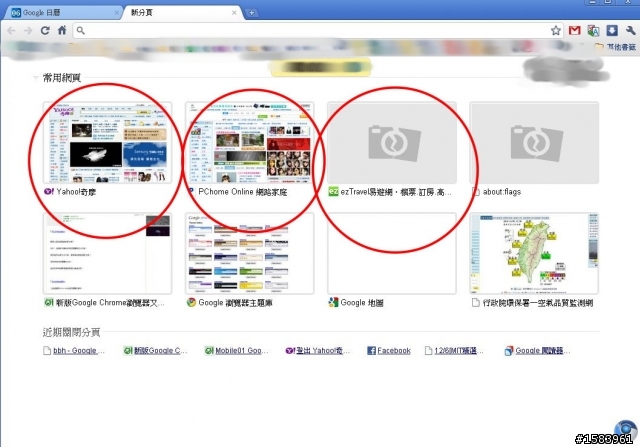
Task: Click the 行政院環保署 air quality title
Action: click(x=538, y=302)
